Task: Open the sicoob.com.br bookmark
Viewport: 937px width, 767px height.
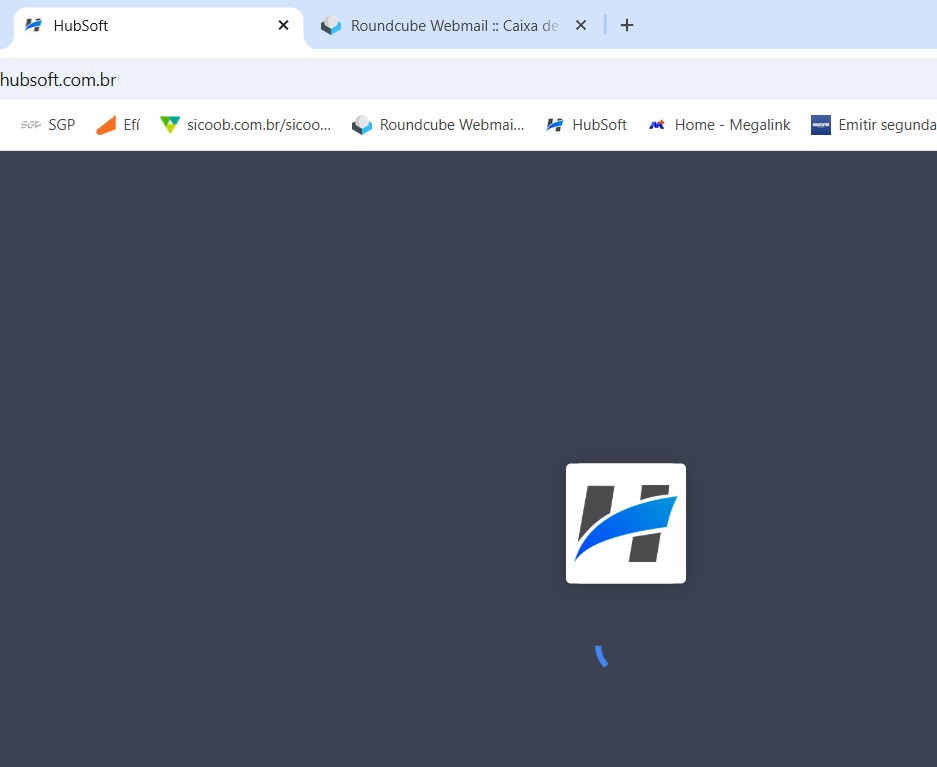Action: (x=246, y=125)
